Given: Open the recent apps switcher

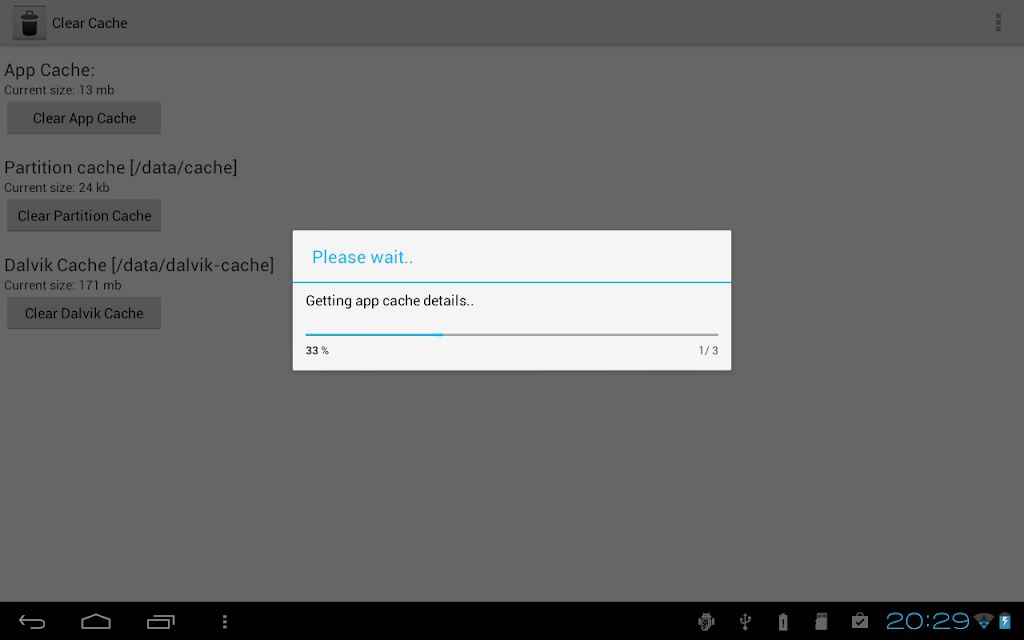Looking at the screenshot, I should [x=161, y=622].
